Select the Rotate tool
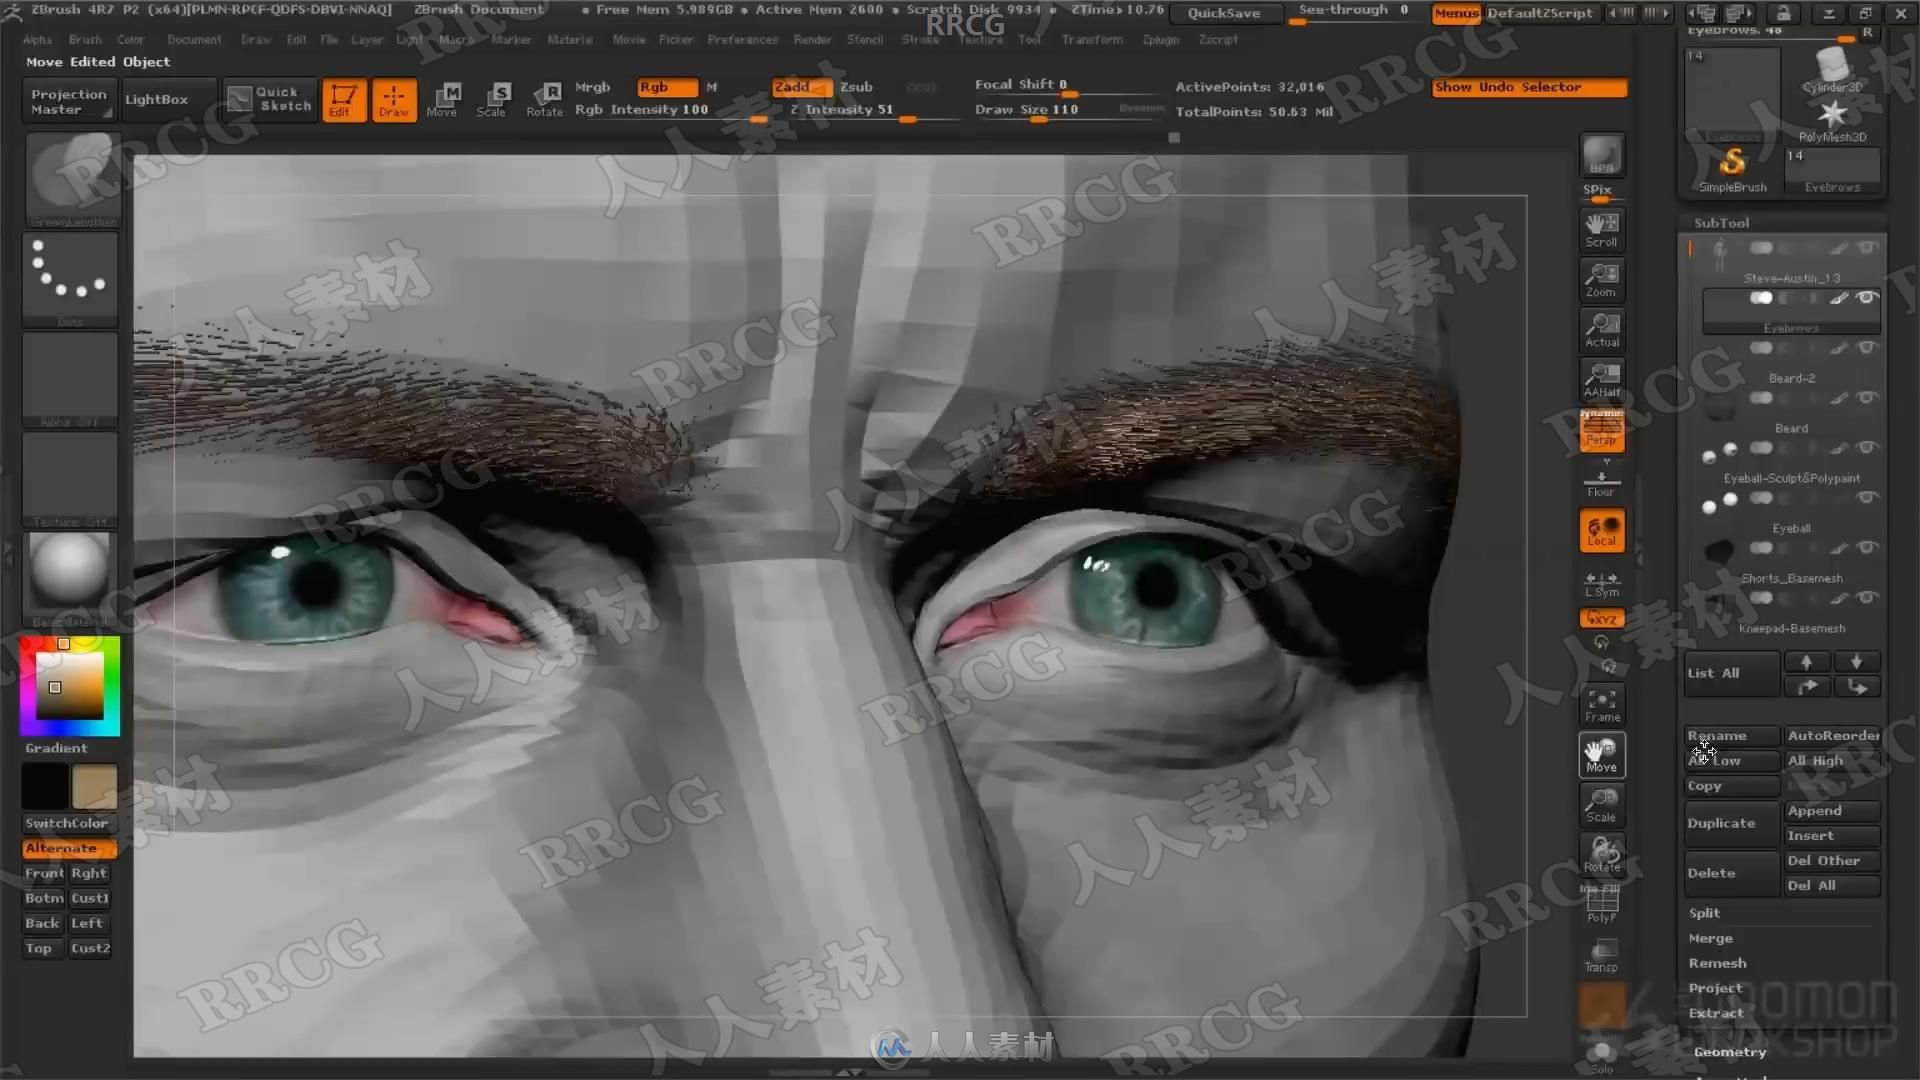Screen dimensions: 1920x1080 [543, 98]
